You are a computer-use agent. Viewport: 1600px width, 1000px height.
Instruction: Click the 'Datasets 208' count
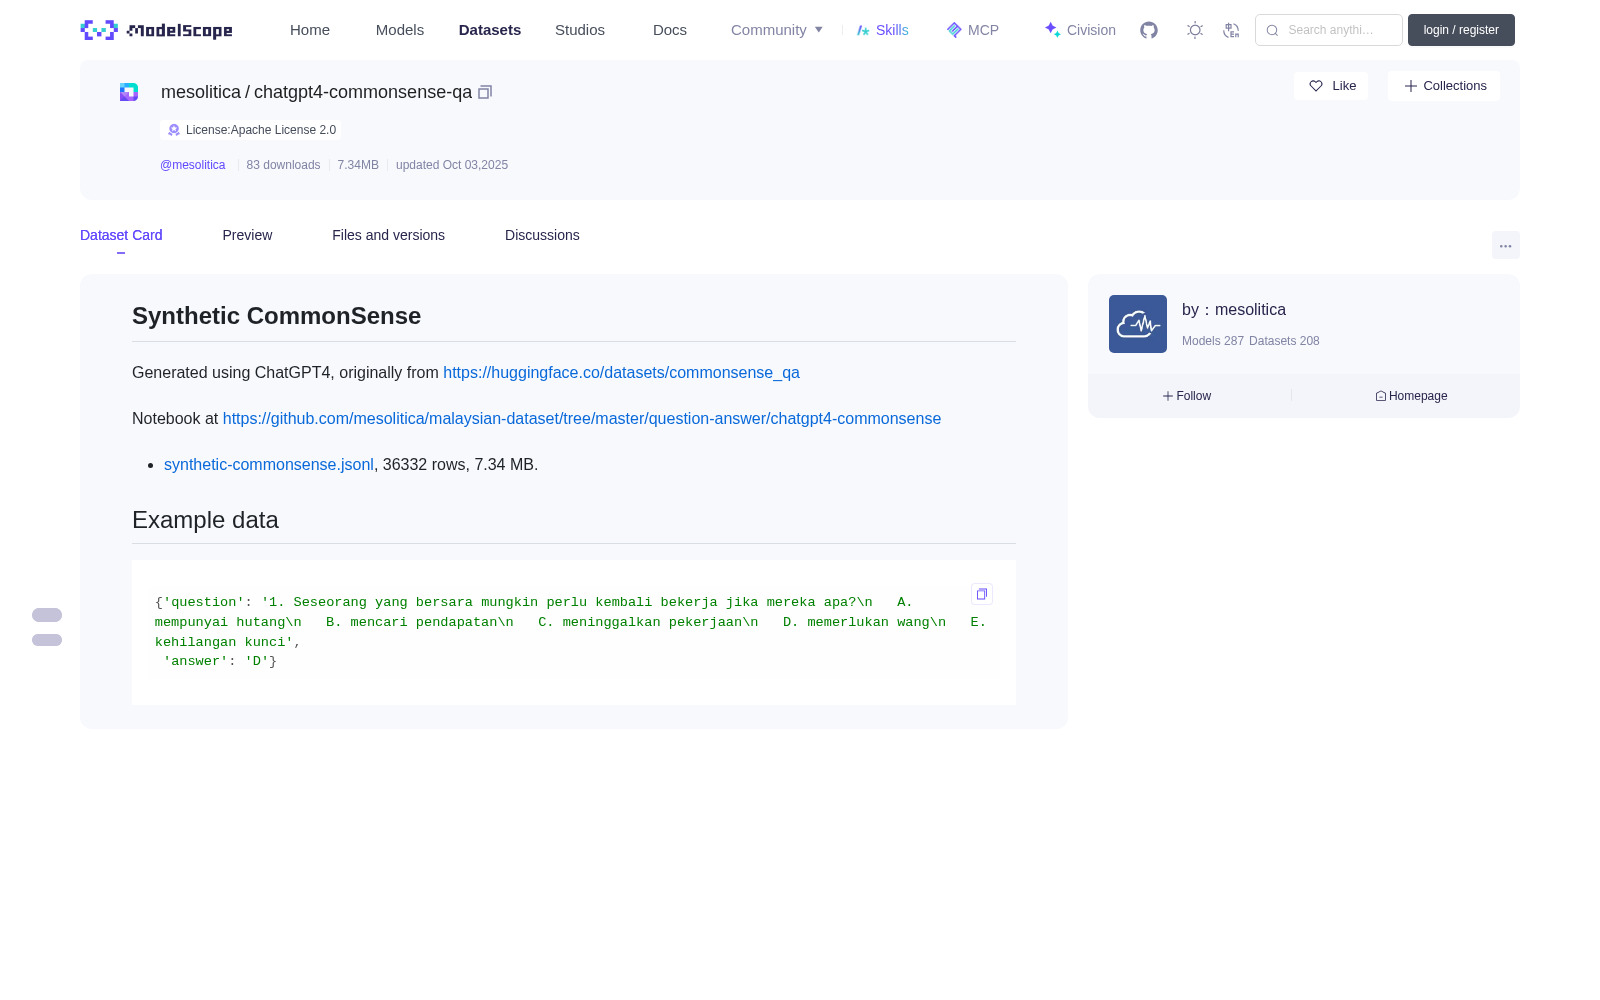coord(1284,341)
